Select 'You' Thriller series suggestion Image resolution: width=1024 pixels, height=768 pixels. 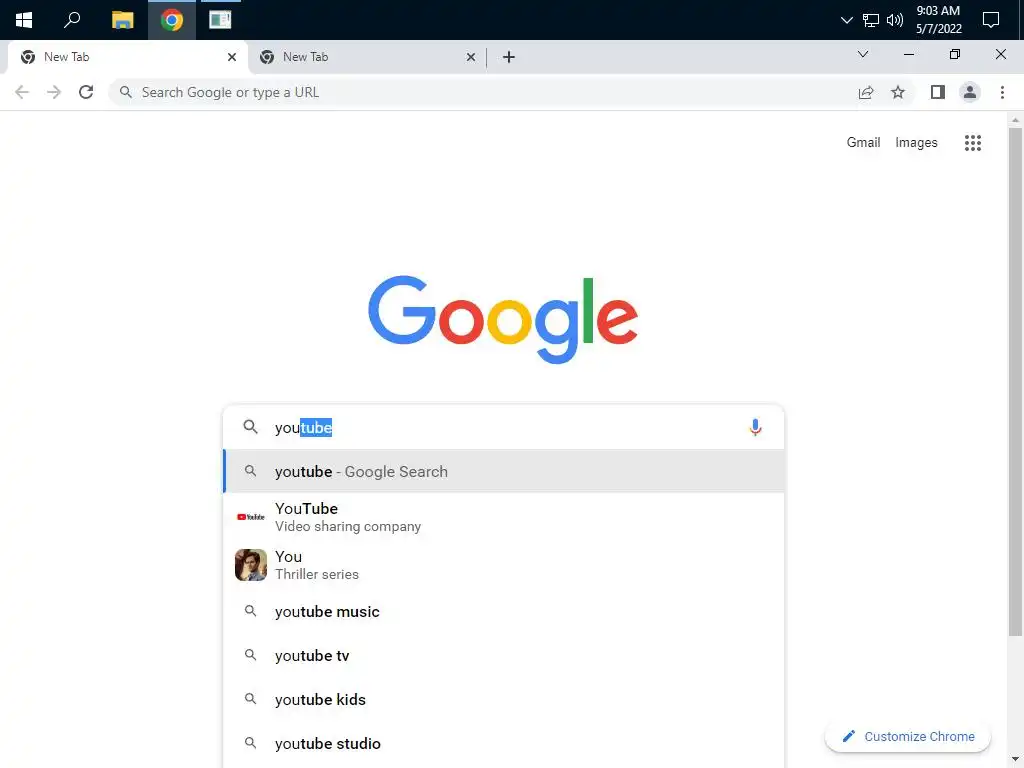[x=504, y=565]
